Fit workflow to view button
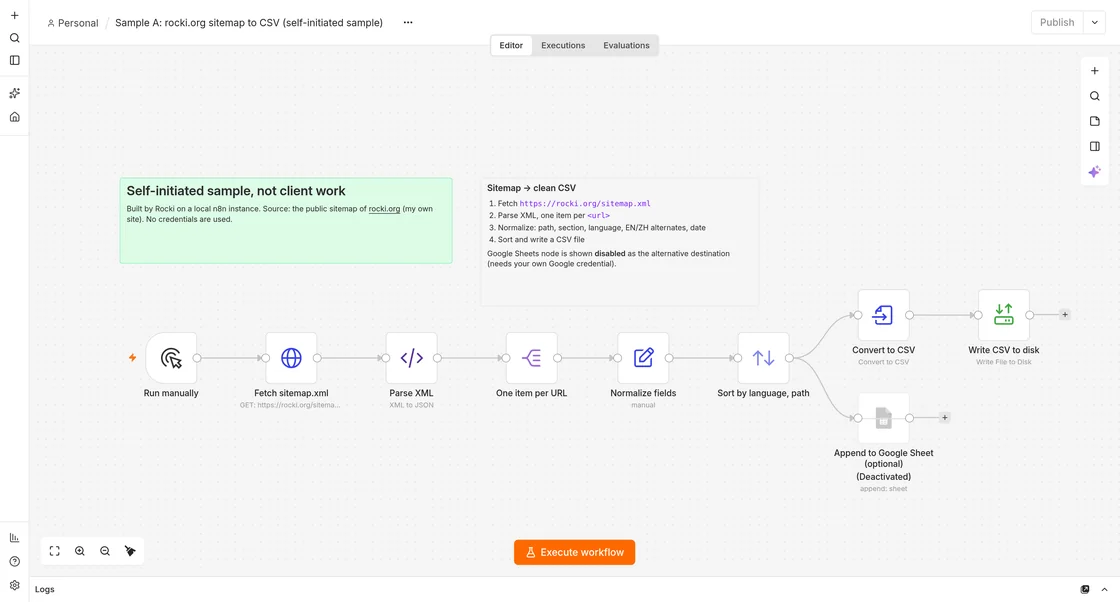This screenshot has width=1120, height=602. tap(54, 551)
